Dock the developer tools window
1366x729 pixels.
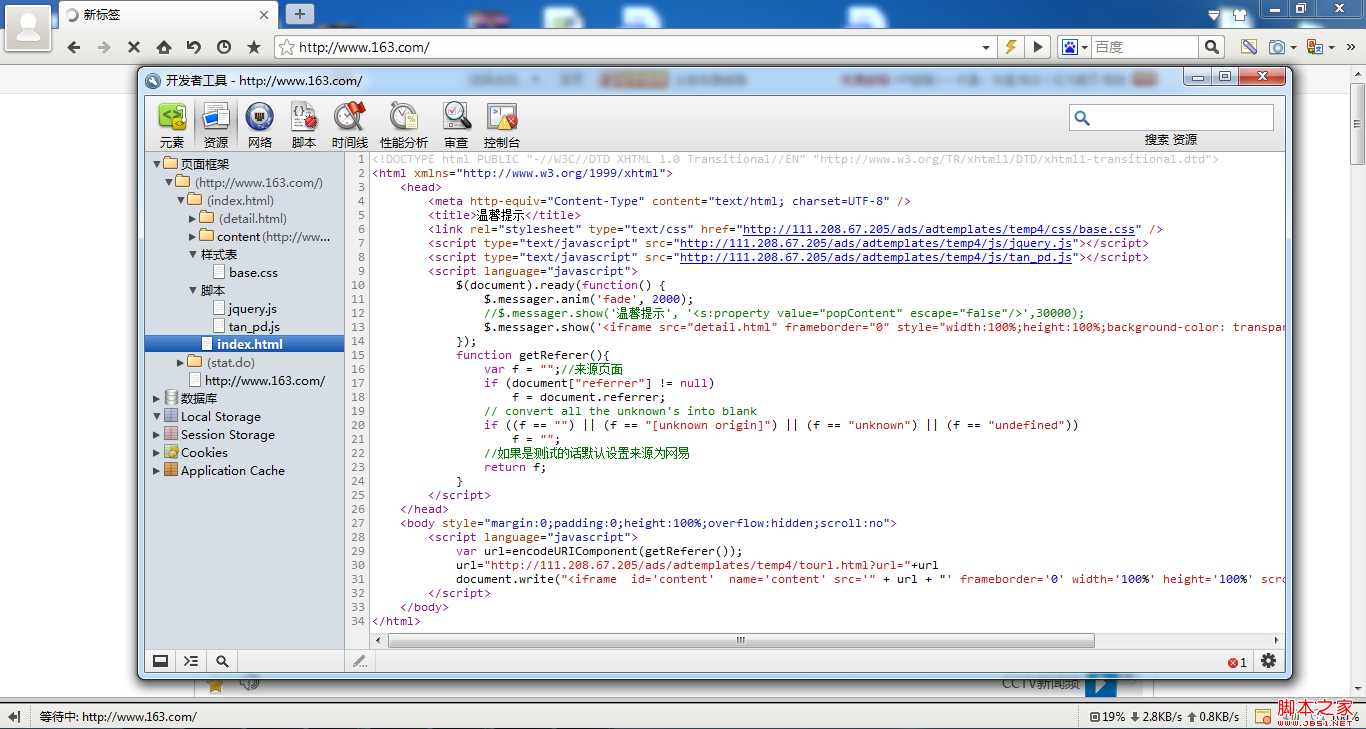pos(160,661)
